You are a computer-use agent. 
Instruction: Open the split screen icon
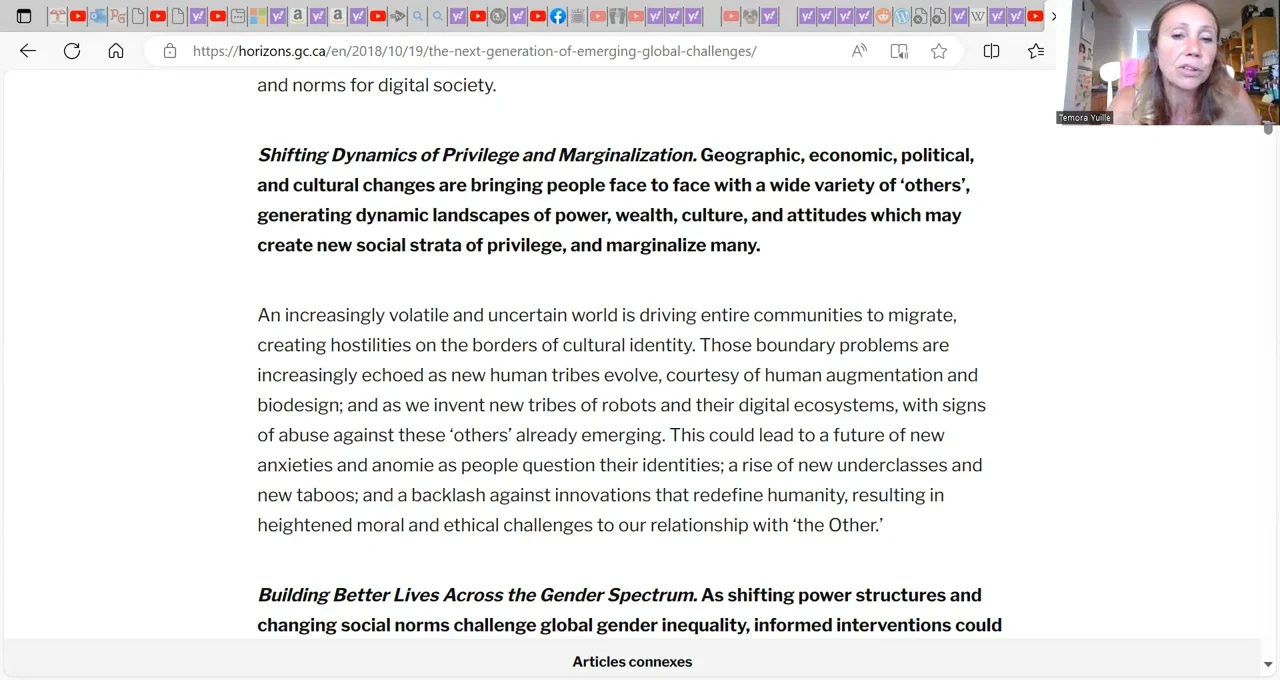point(991,51)
